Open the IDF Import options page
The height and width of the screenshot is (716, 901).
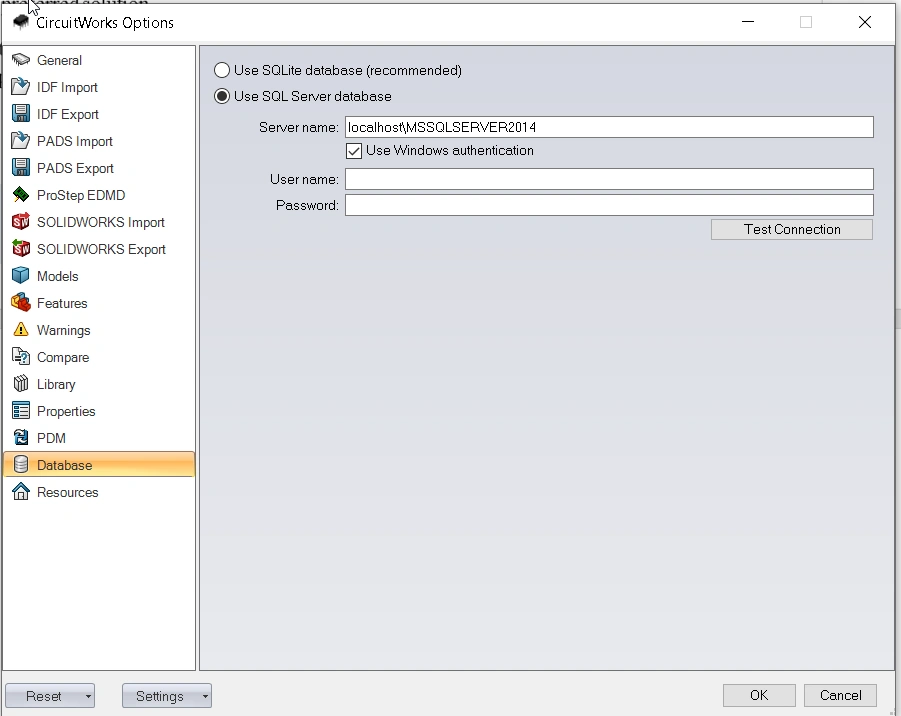coord(99,87)
